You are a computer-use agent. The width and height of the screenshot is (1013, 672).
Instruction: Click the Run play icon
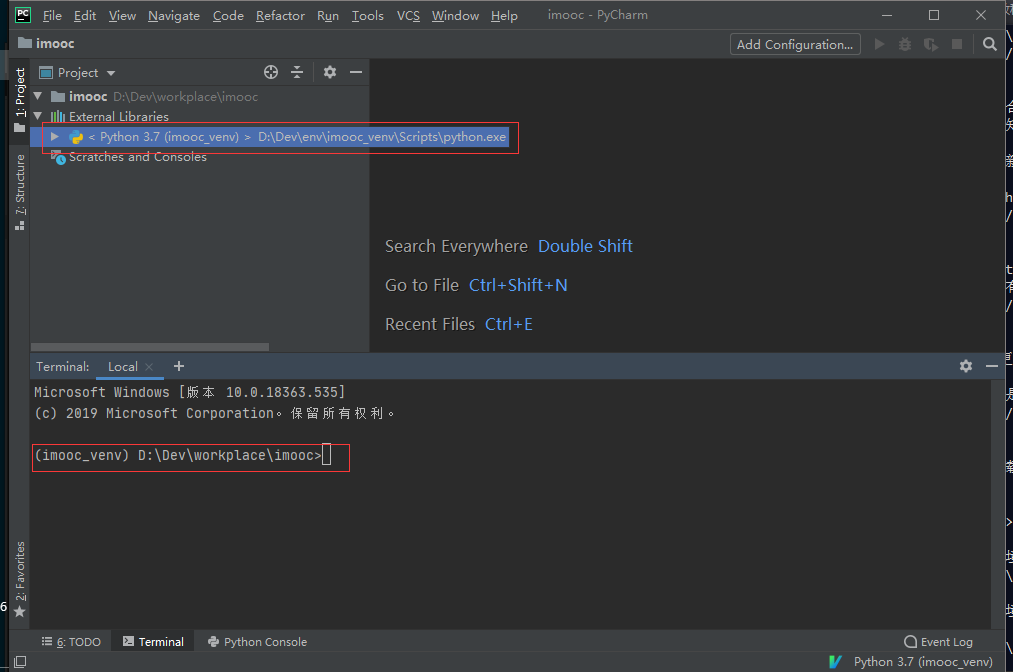(879, 44)
